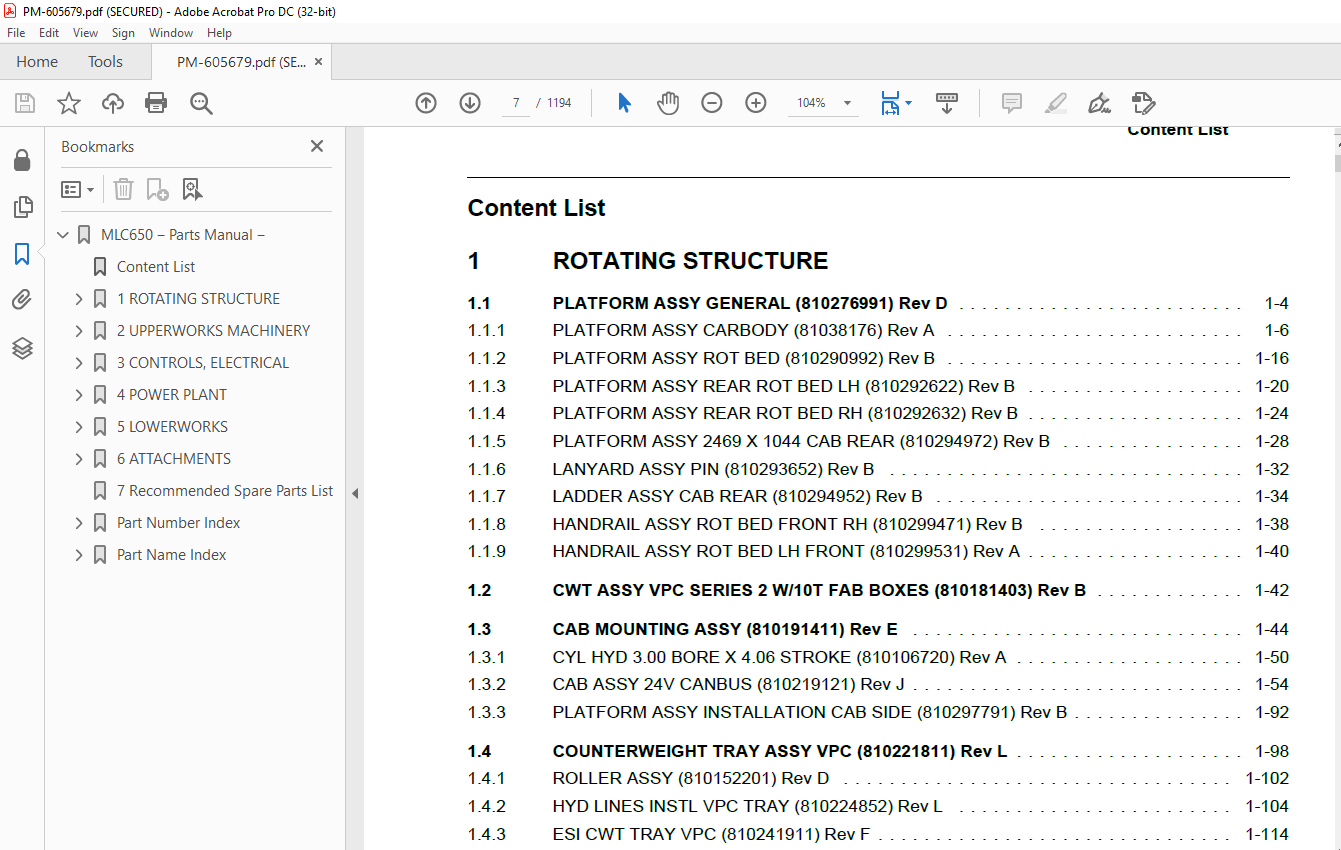Expand the 4 POWER PLANT bookmark
Image resolution: width=1341 pixels, height=850 pixels.
point(79,395)
